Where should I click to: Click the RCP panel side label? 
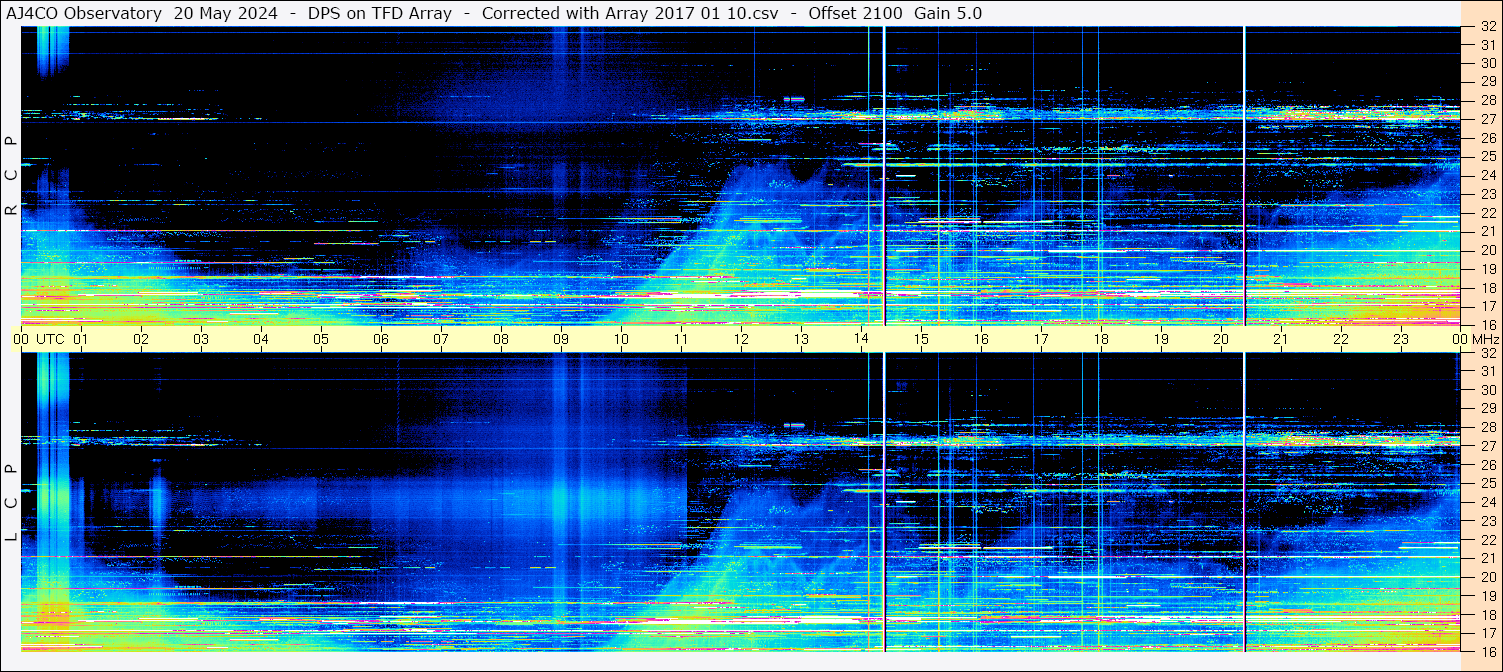[x=11, y=177]
